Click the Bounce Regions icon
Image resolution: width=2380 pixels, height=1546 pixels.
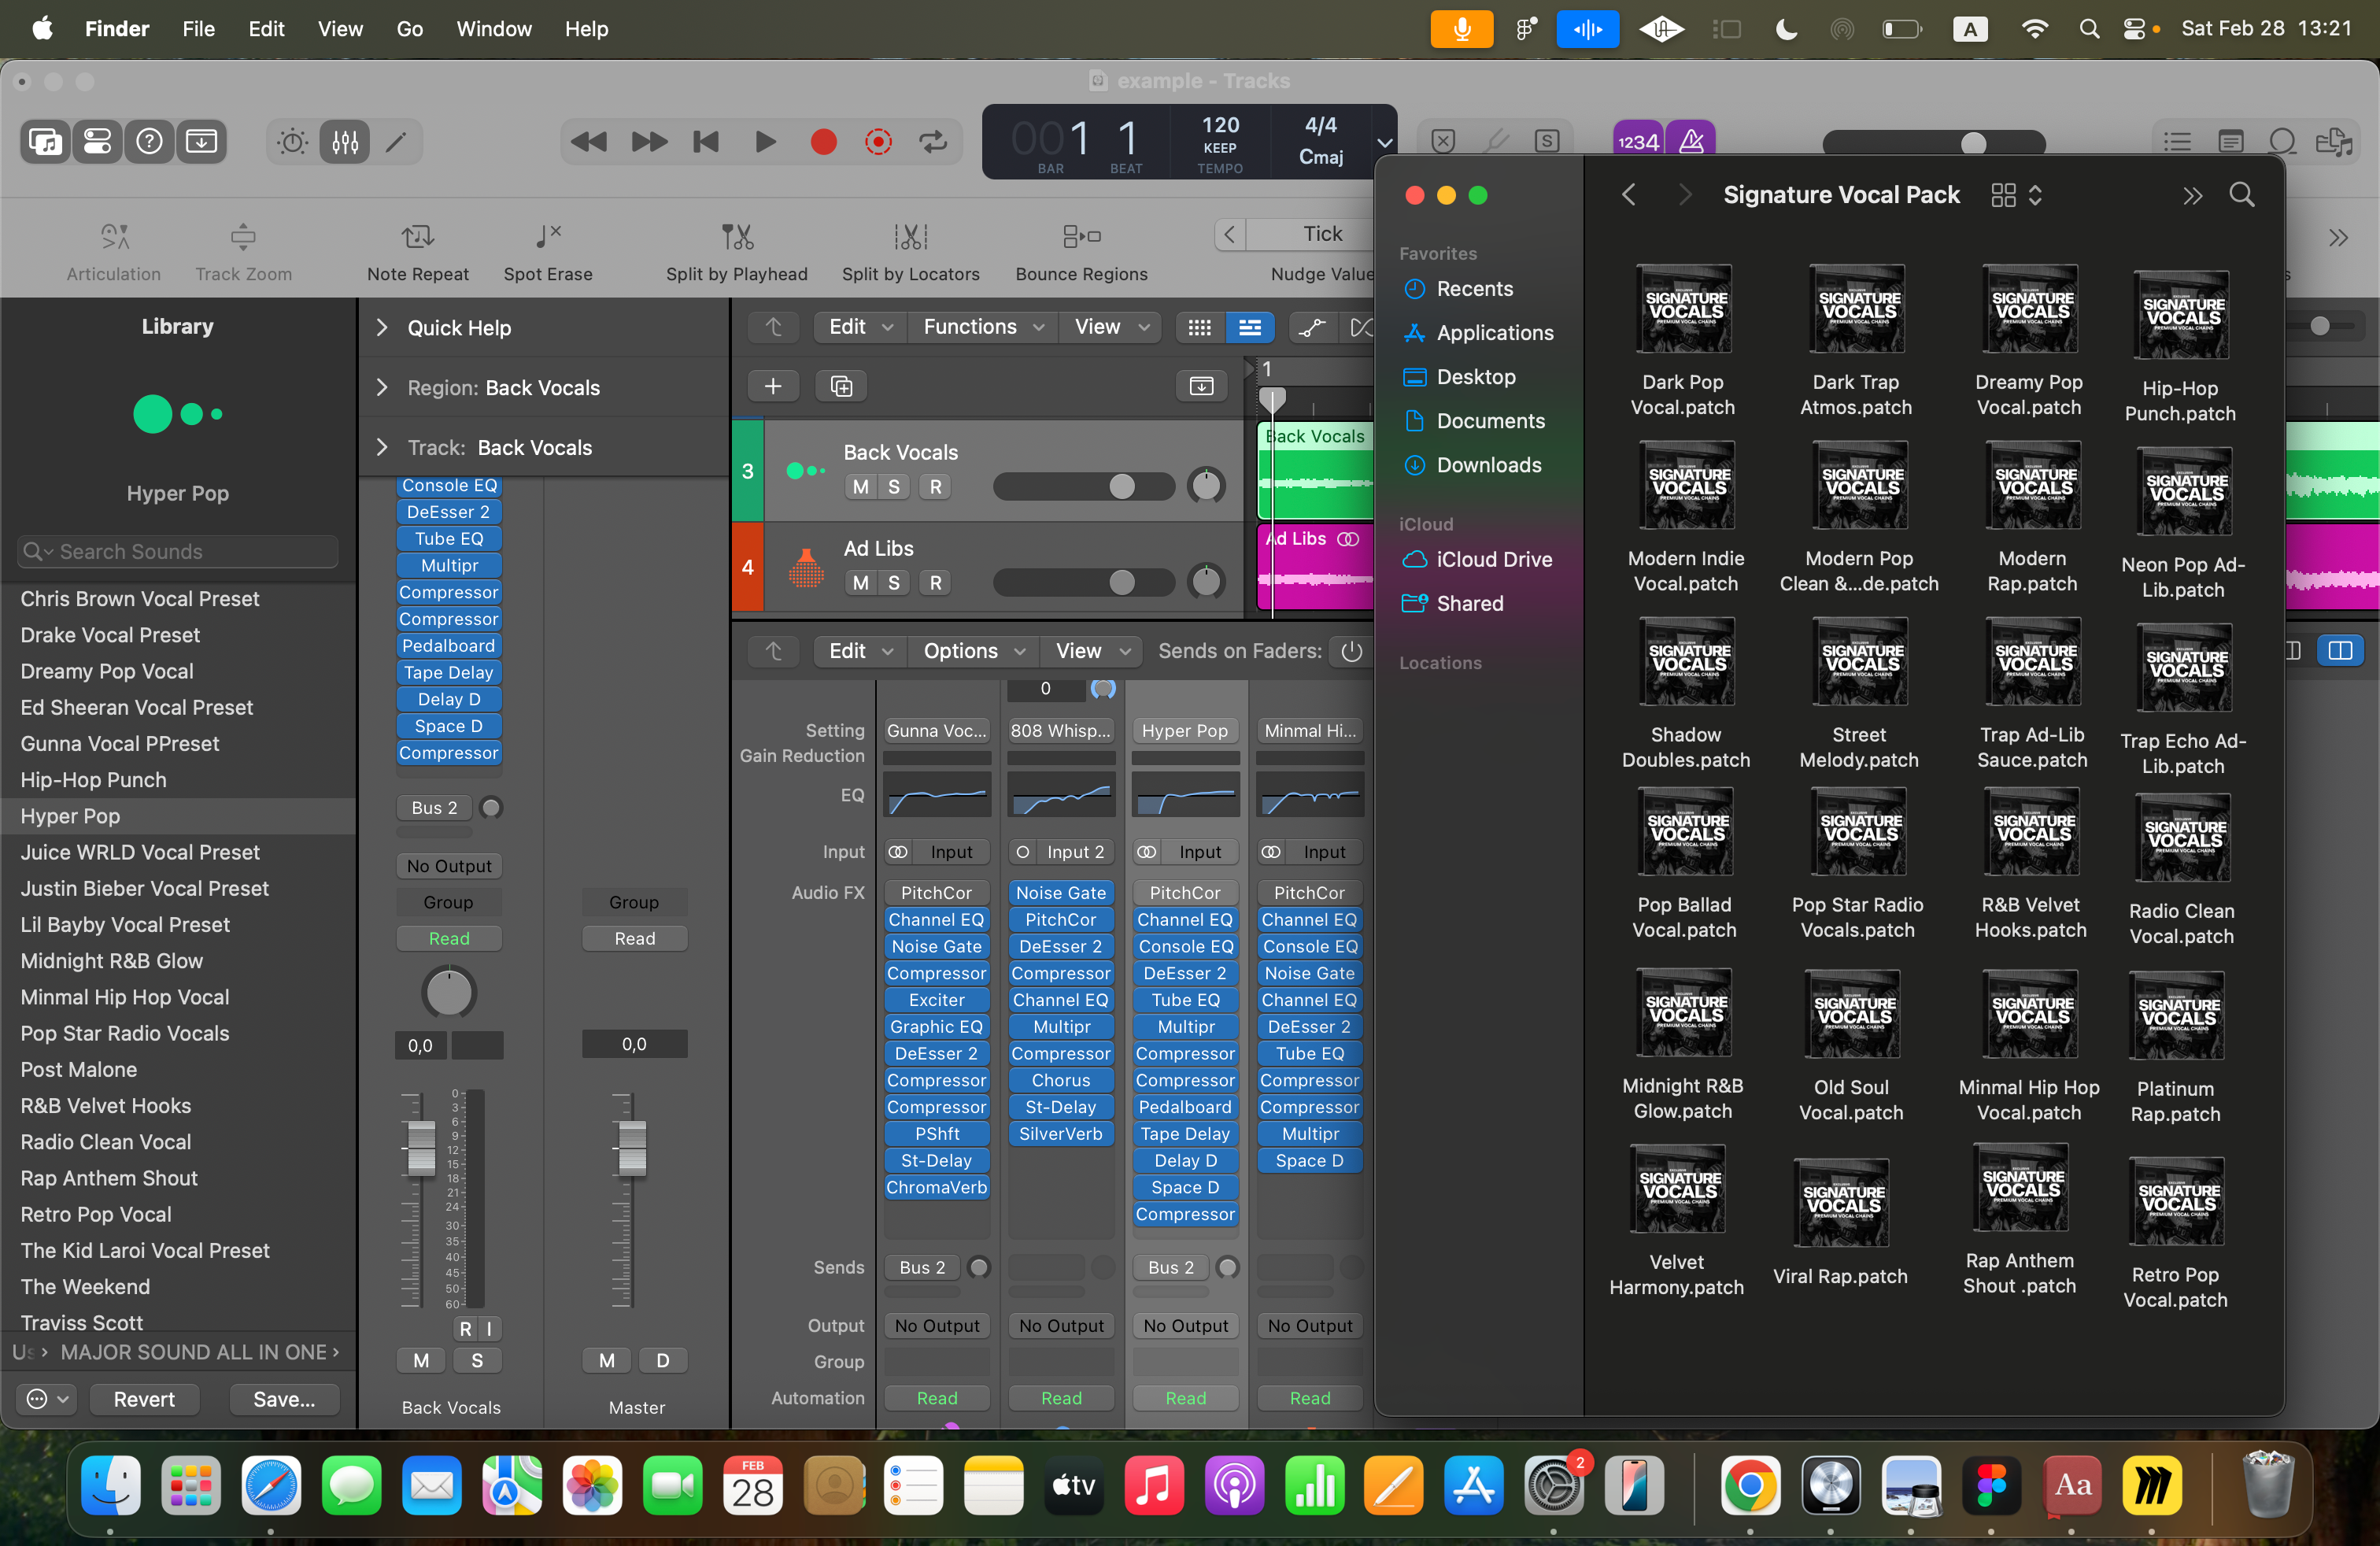coord(1081,237)
